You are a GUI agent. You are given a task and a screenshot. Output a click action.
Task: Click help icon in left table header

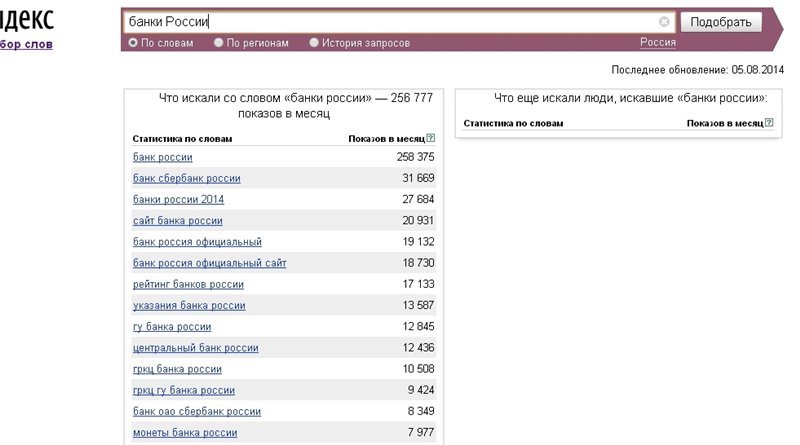(431, 138)
